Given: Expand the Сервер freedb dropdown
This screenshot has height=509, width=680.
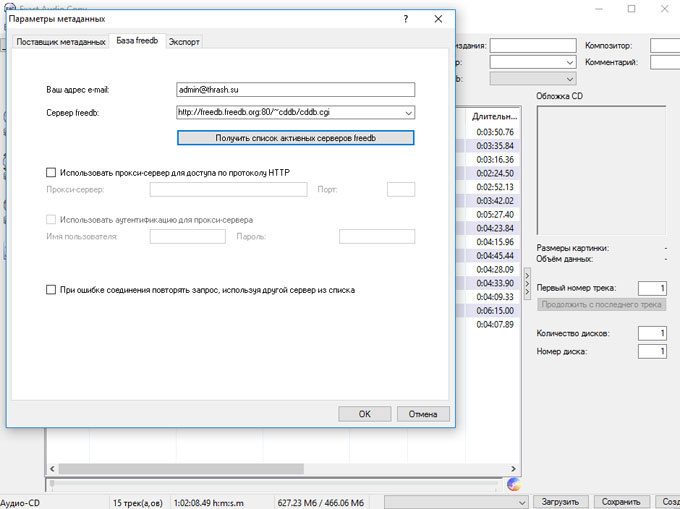Looking at the screenshot, I should tap(408, 113).
